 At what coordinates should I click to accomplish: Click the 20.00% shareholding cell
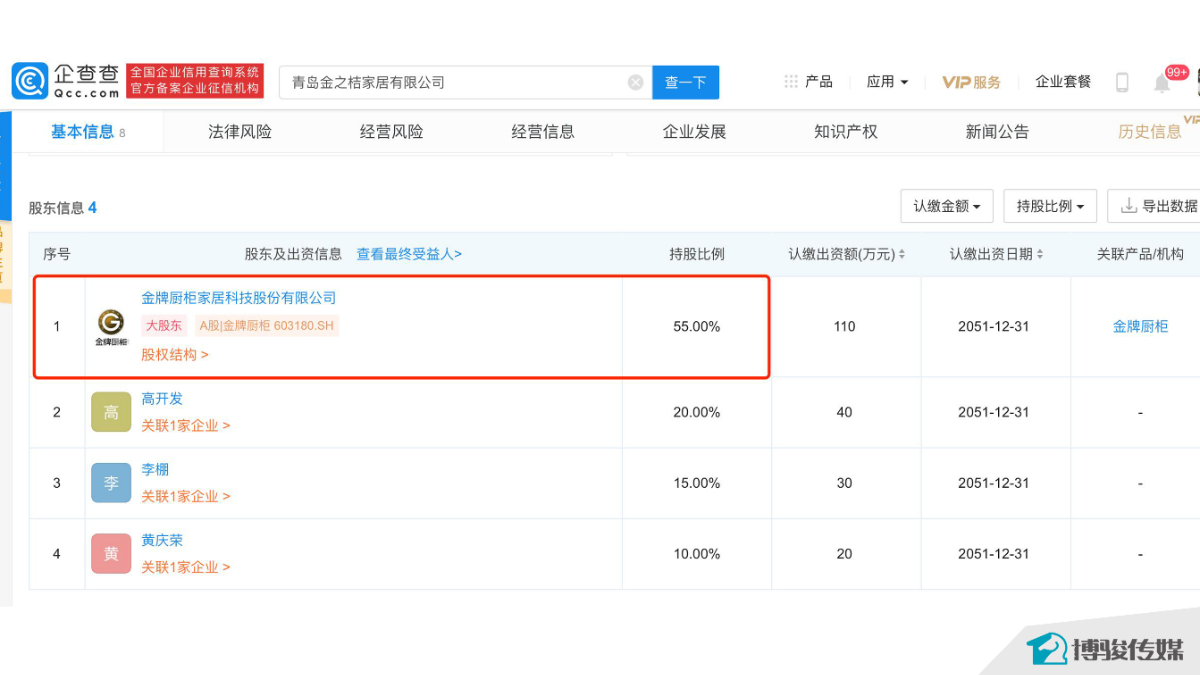pos(697,412)
